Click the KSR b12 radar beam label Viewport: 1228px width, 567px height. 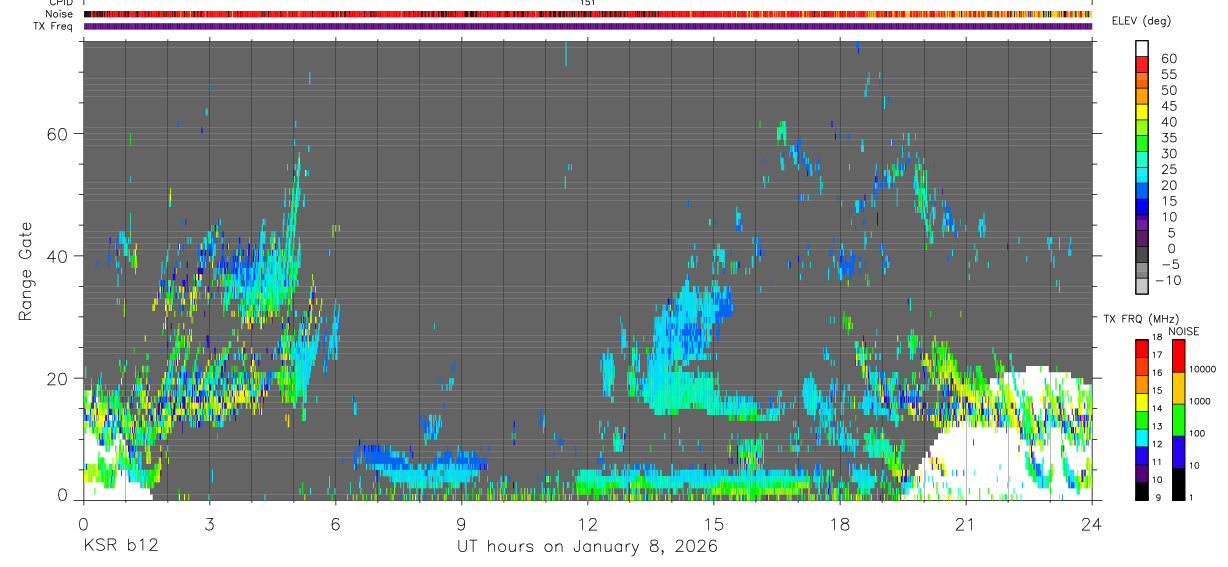pos(119,546)
